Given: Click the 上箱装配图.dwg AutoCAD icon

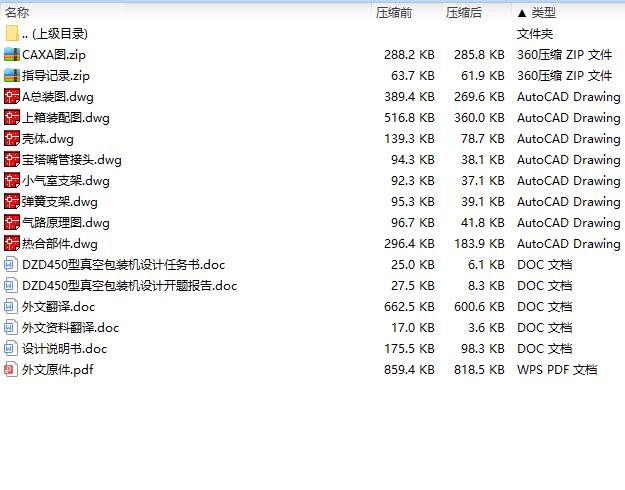Looking at the screenshot, I should (x=12, y=118).
